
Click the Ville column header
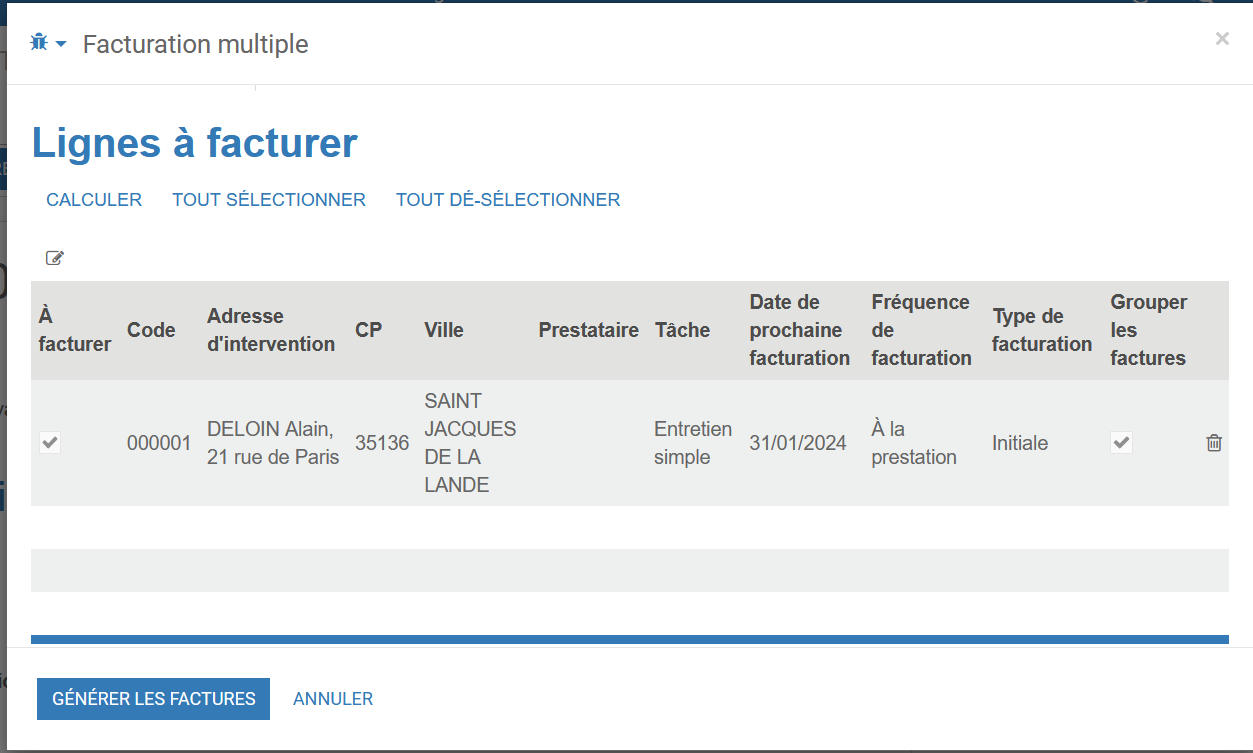tap(444, 330)
